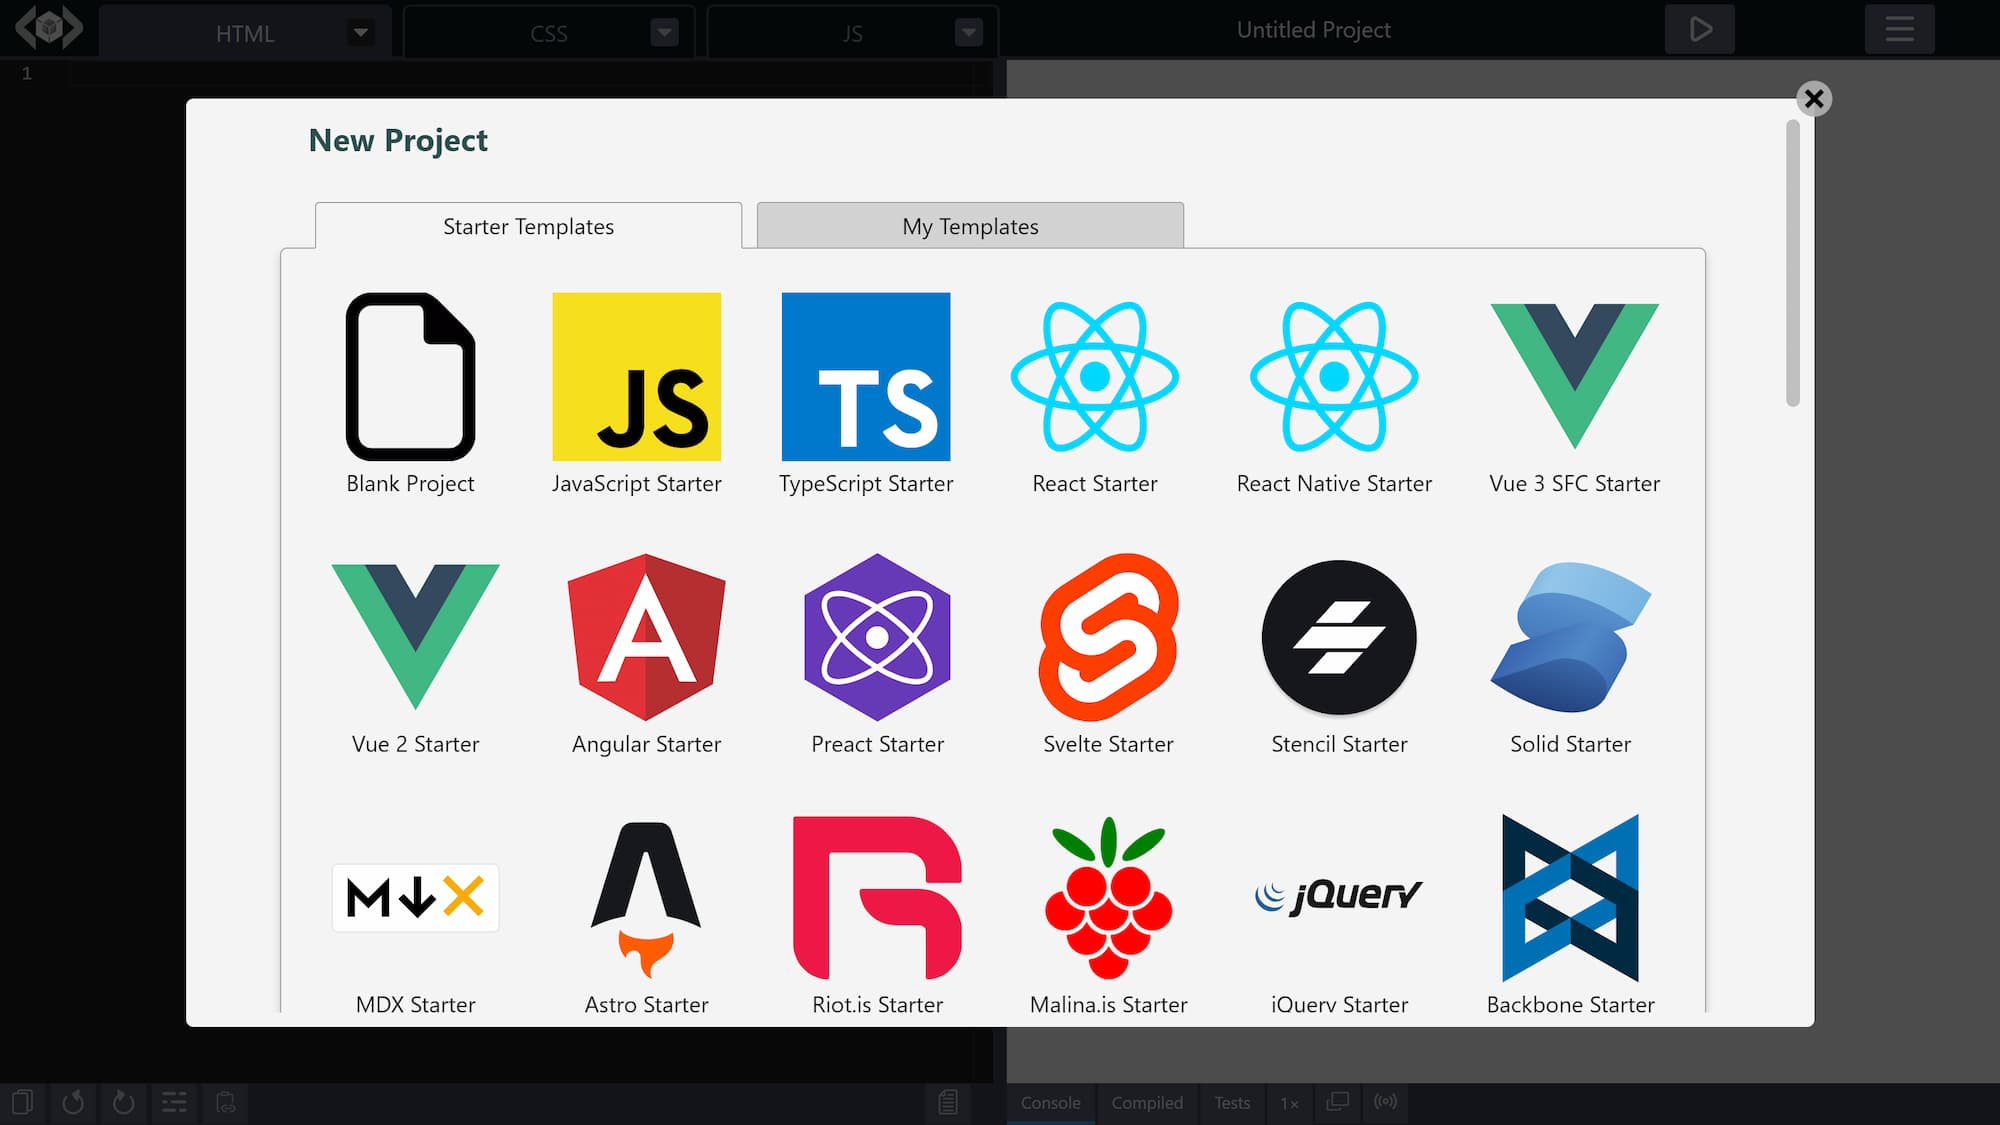2000x1125 pixels.
Task: Switch to the My Templates tab
Action: coord(970,226)
